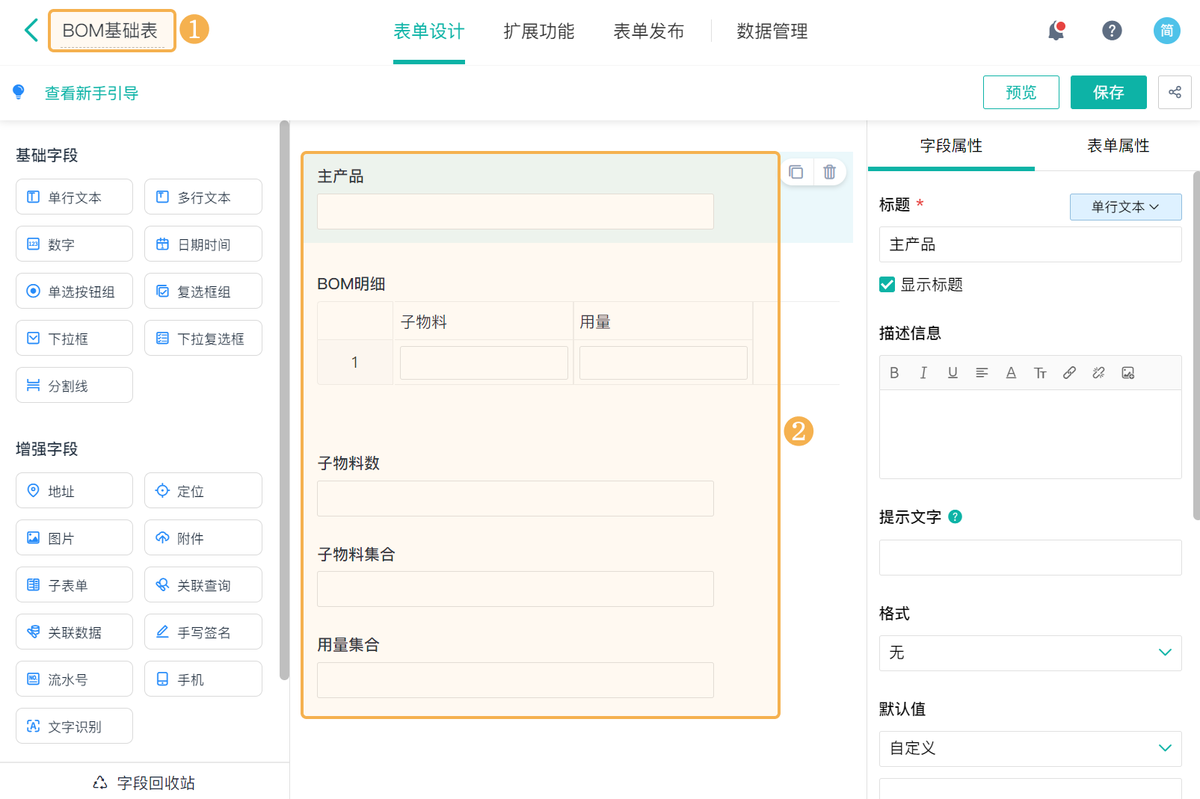
Task: Click the share icon next to Save
Action: (x=1174, y=93)
